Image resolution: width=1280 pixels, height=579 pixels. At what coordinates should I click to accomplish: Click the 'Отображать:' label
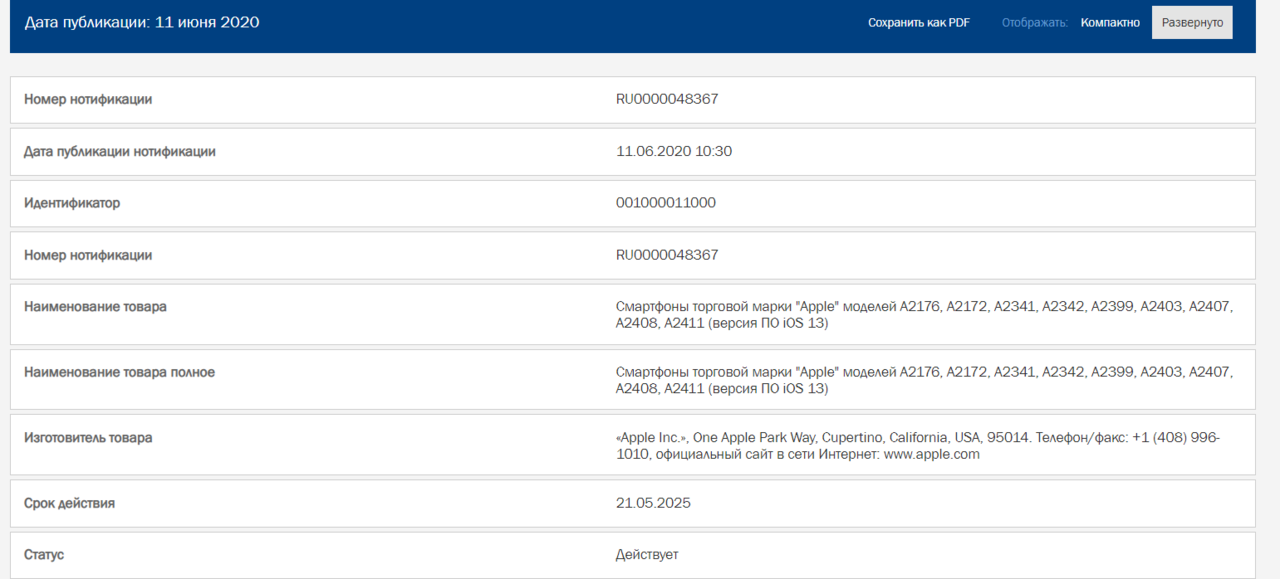click(x=1035, y=23)
